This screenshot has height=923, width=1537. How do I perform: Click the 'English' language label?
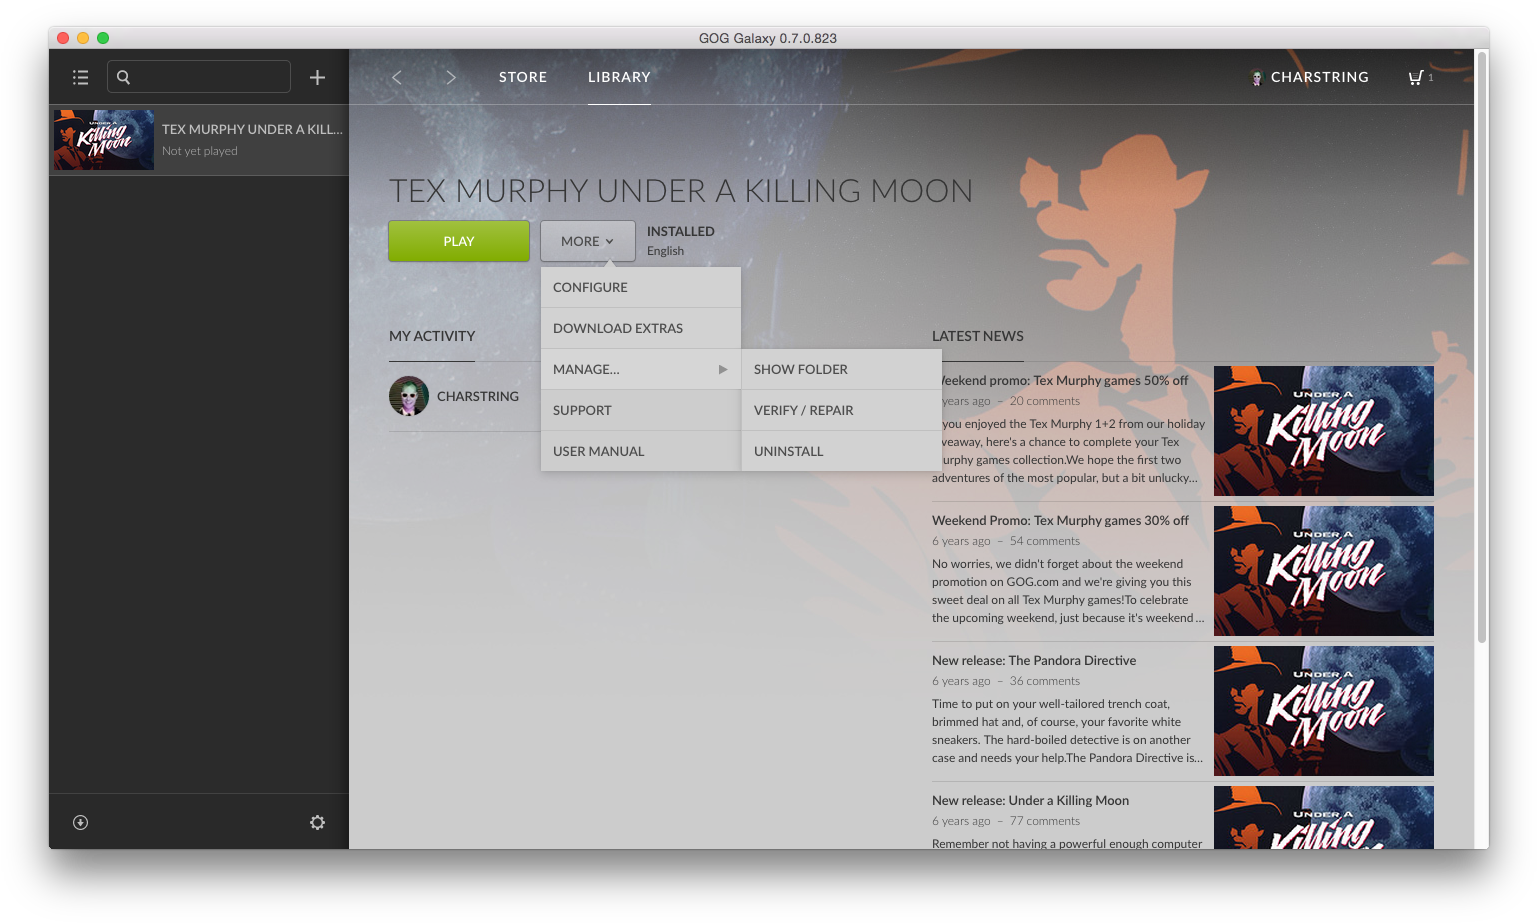(x=665, y=251)
